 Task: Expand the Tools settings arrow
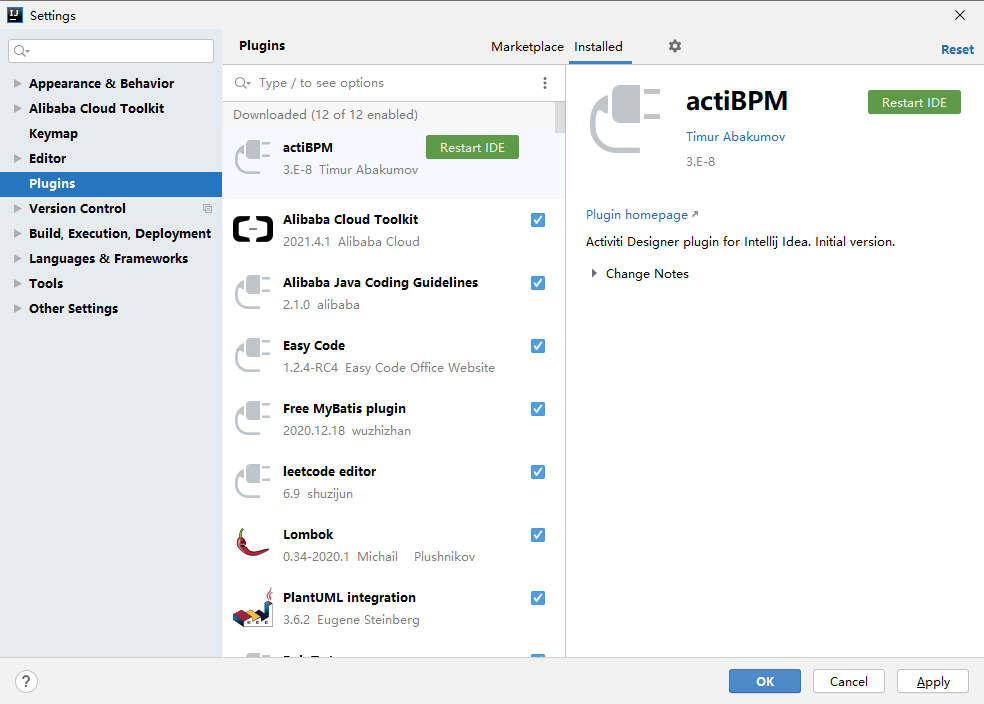pyautogui.click(x=18, y=284)
